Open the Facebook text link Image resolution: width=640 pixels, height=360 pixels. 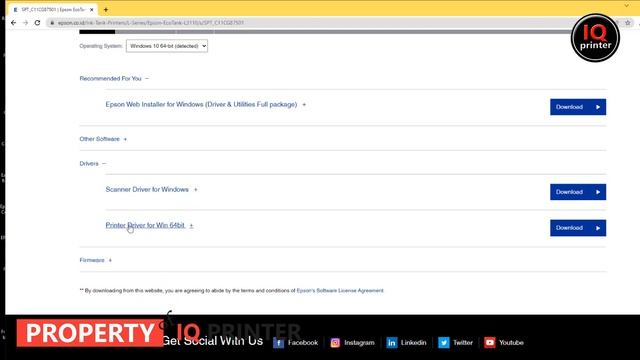coord(303,343)
